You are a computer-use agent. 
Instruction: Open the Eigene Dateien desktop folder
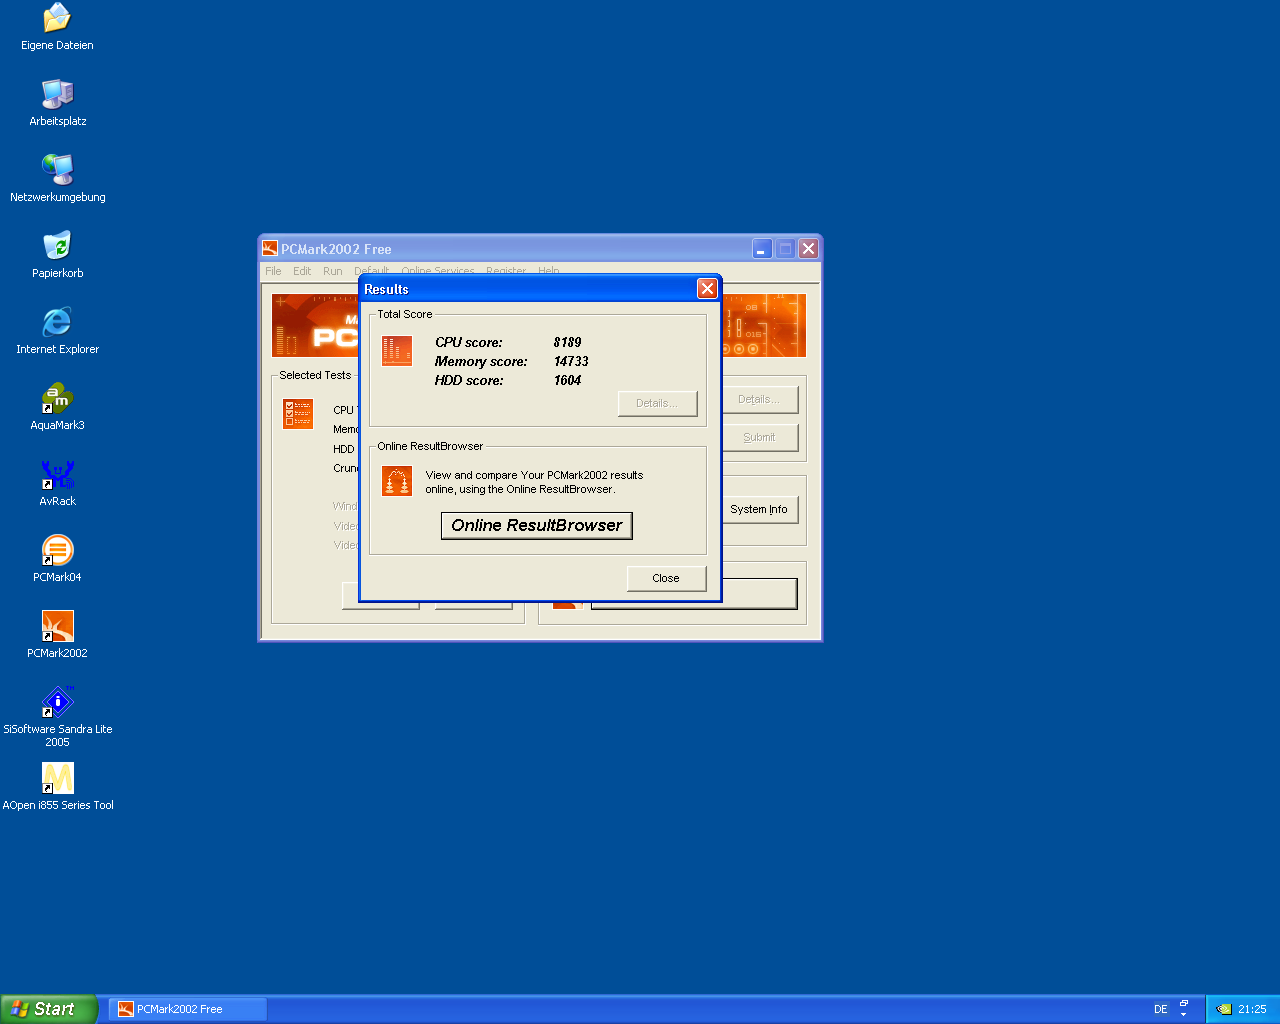click(x=57, y=27)
